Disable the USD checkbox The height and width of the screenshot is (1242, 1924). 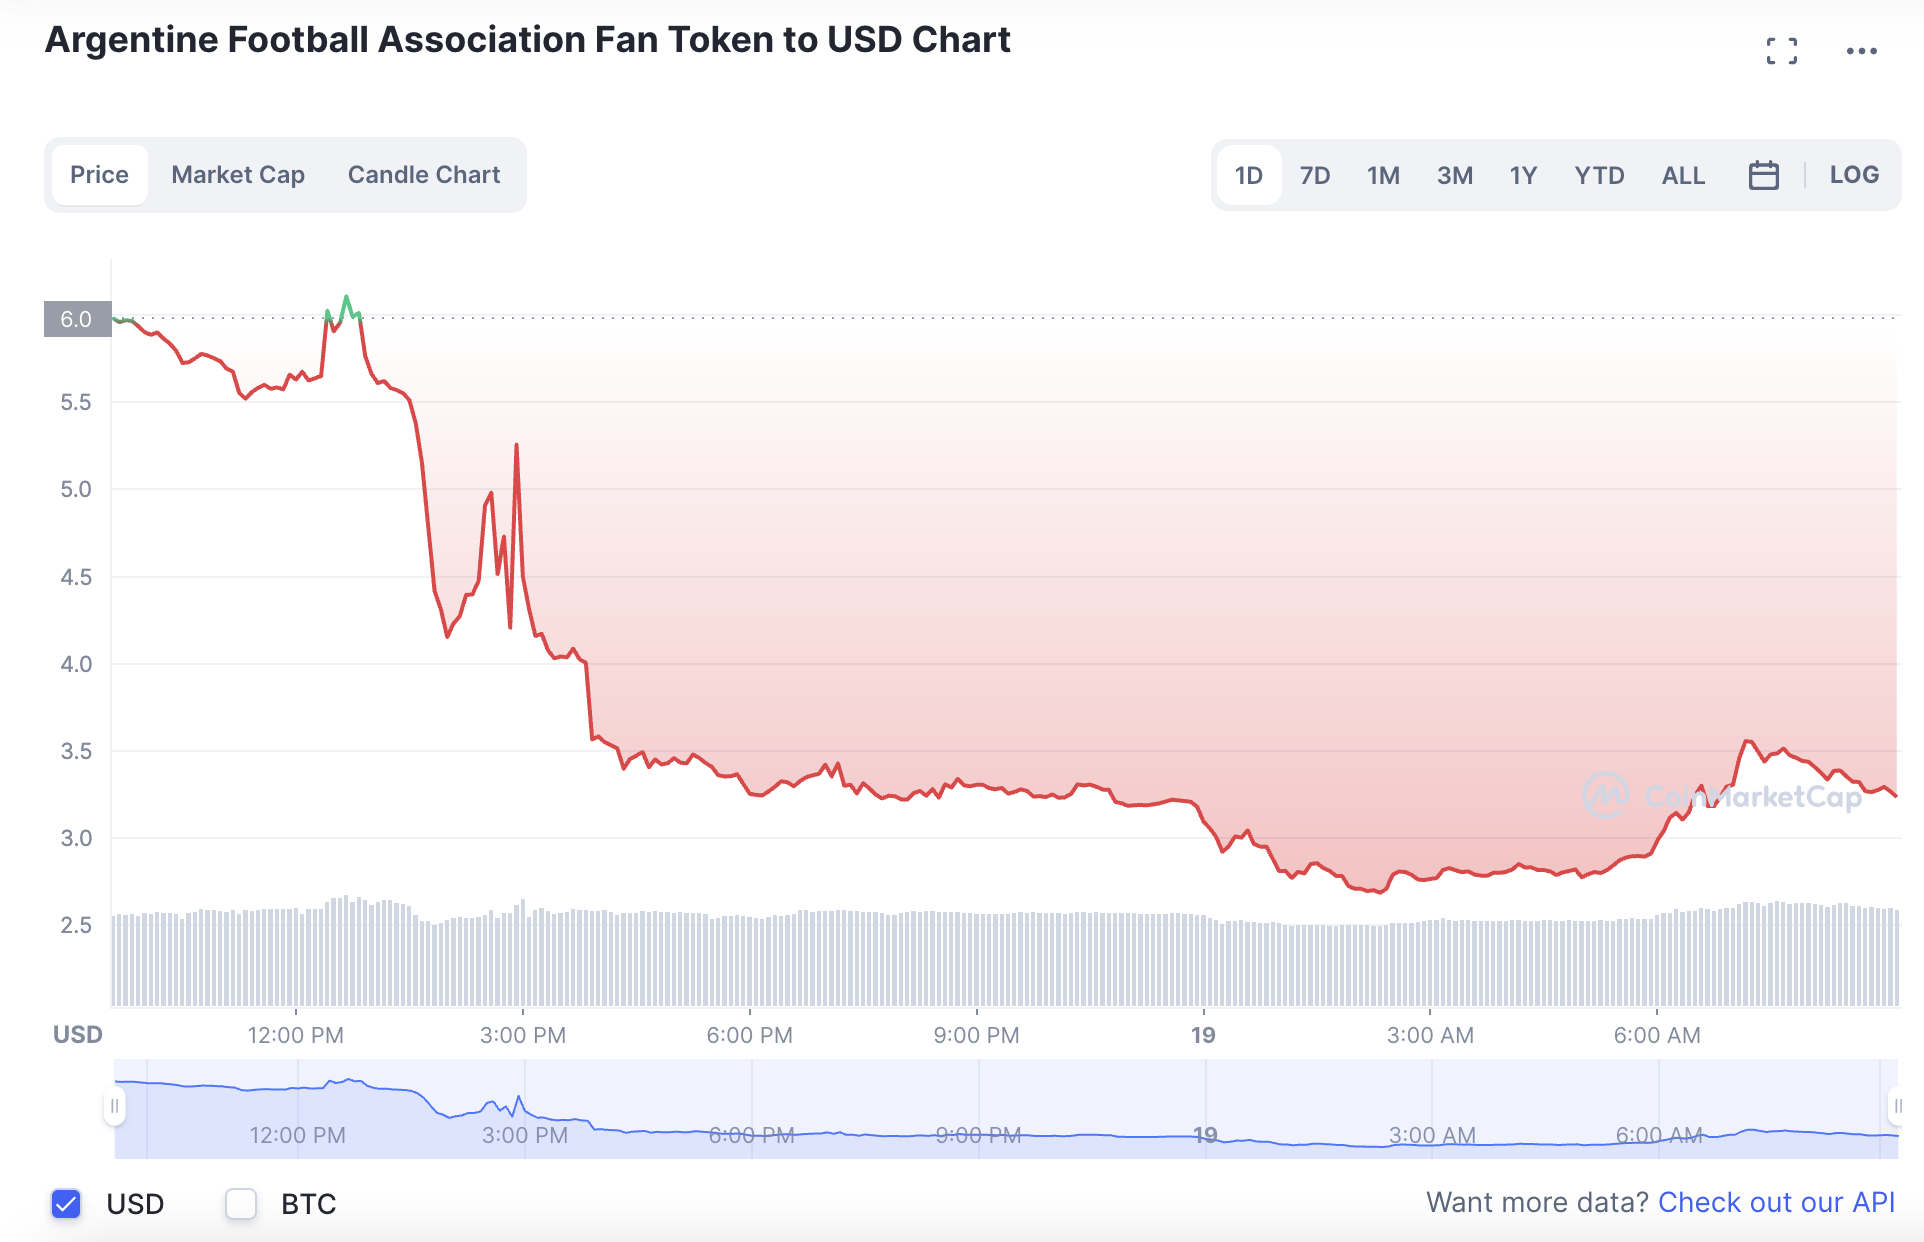66,1204
